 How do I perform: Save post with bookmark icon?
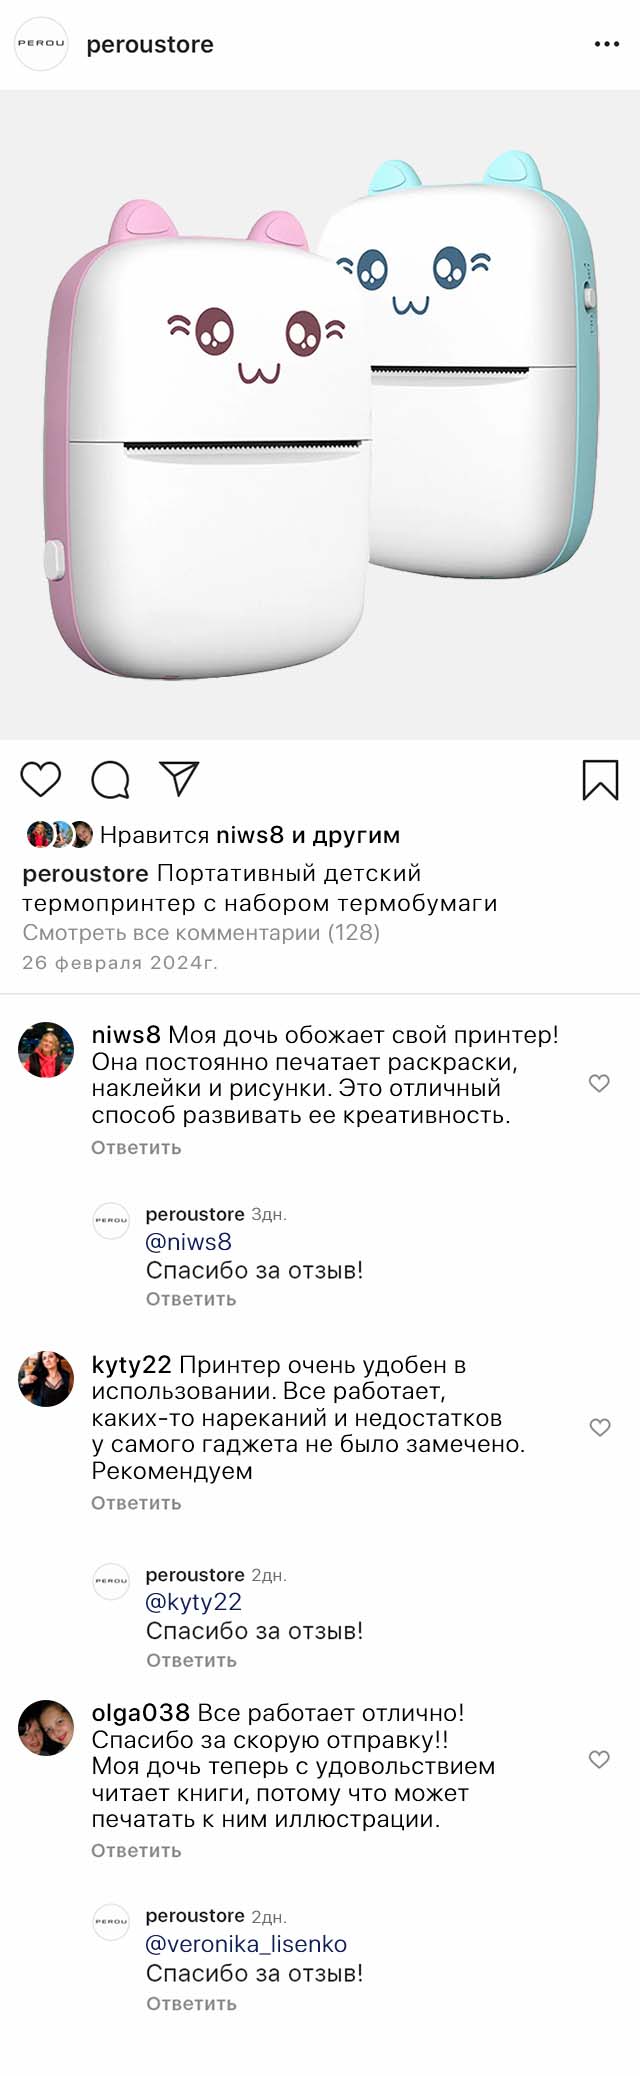(x=600, y=780)
